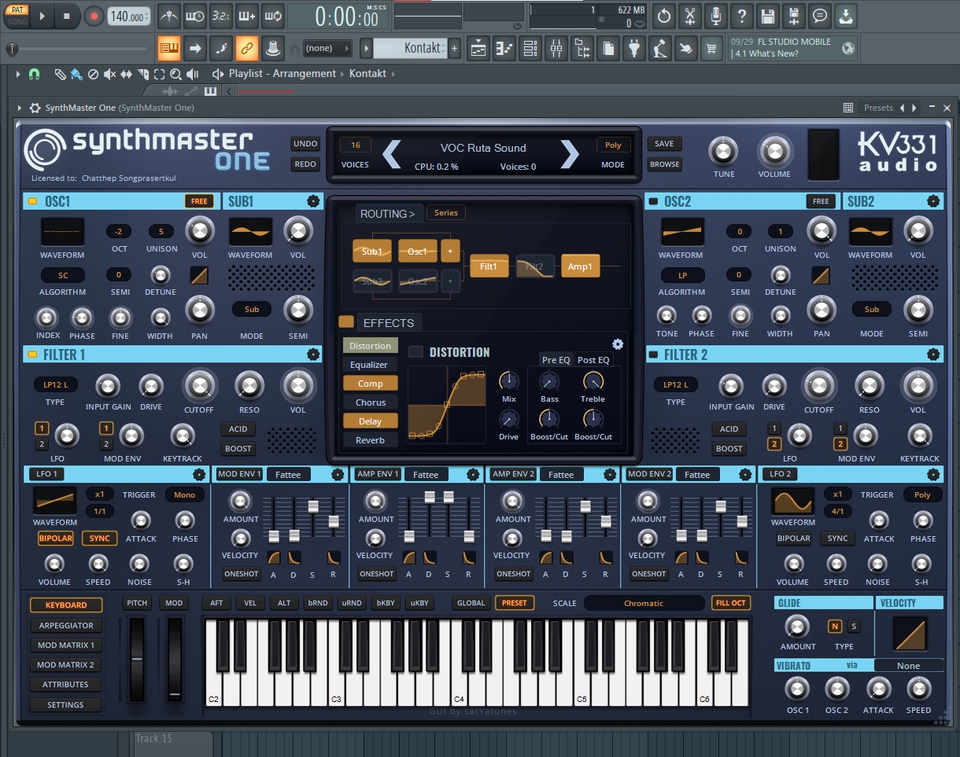This screenshot has width=960, height=757.
Task: Go to next preset with right arrow
Action: click(x=569, y=154)
